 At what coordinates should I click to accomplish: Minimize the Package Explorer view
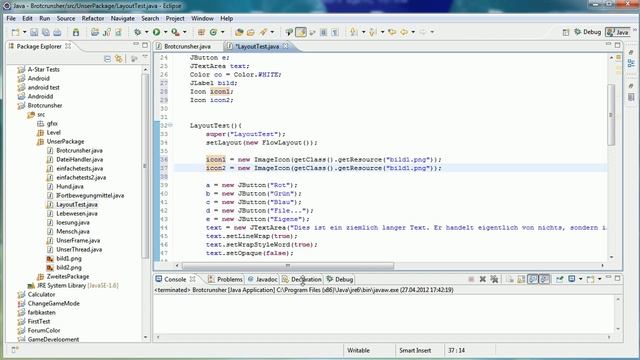pos(136,45)
